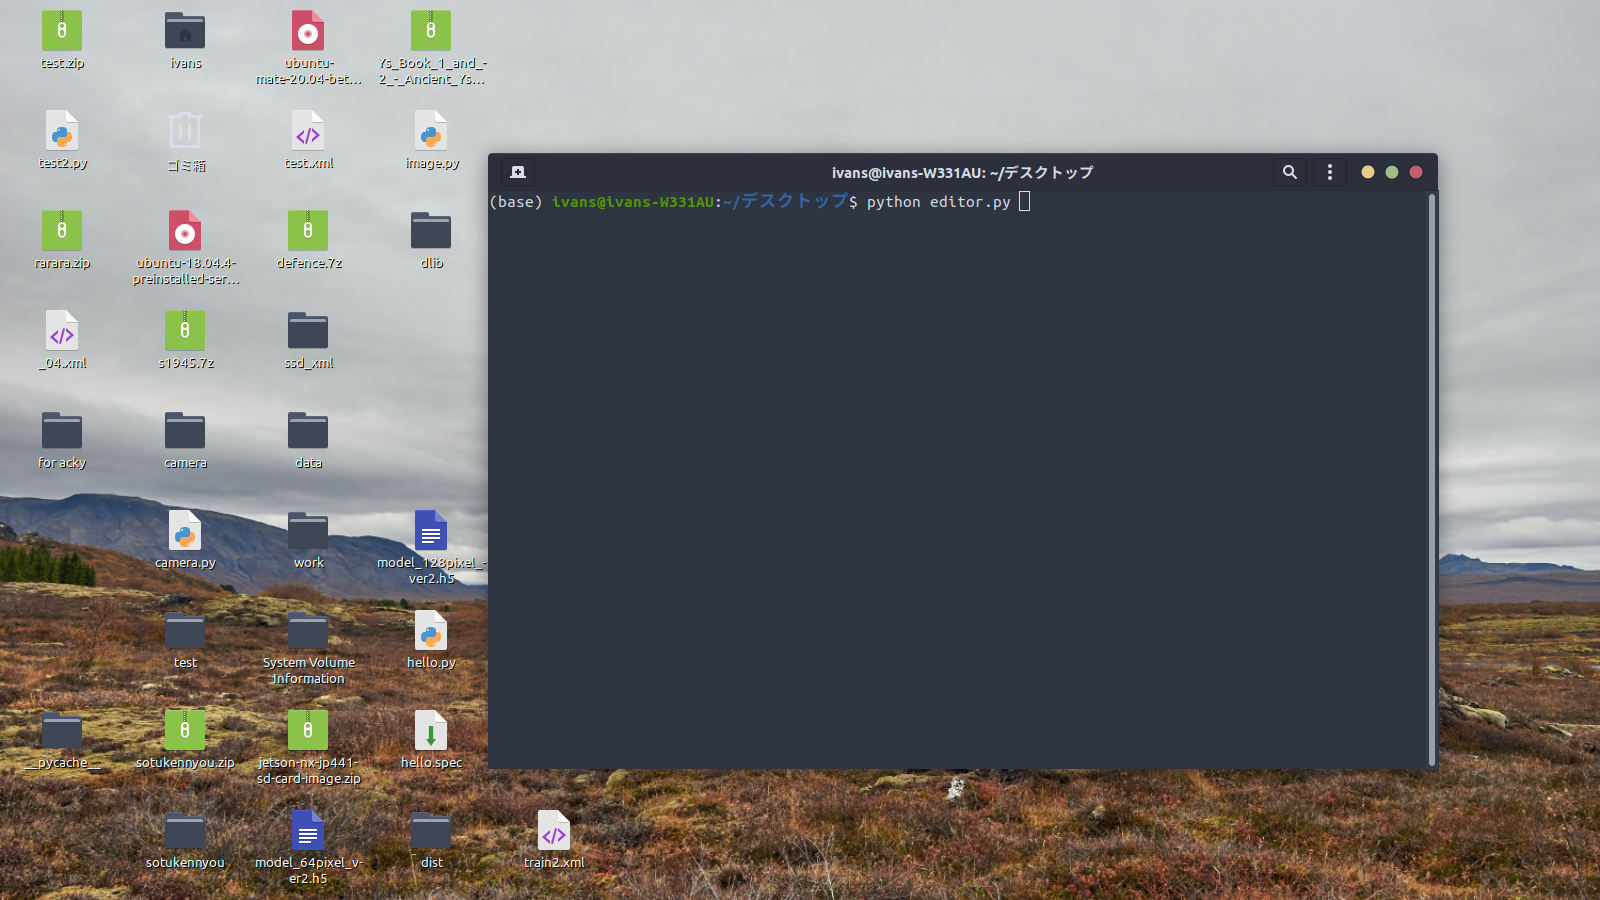Open train2.xml file

553,830
